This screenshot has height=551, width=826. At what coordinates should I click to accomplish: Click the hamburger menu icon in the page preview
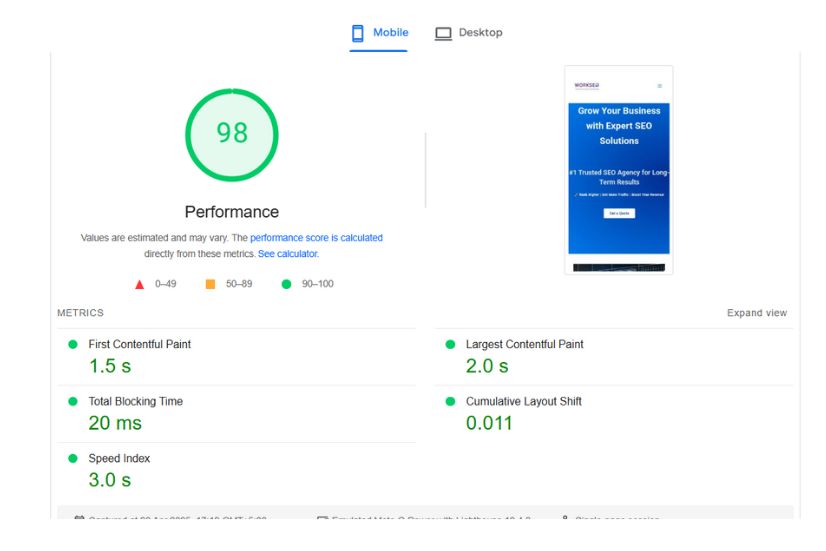tap(659, 86)
